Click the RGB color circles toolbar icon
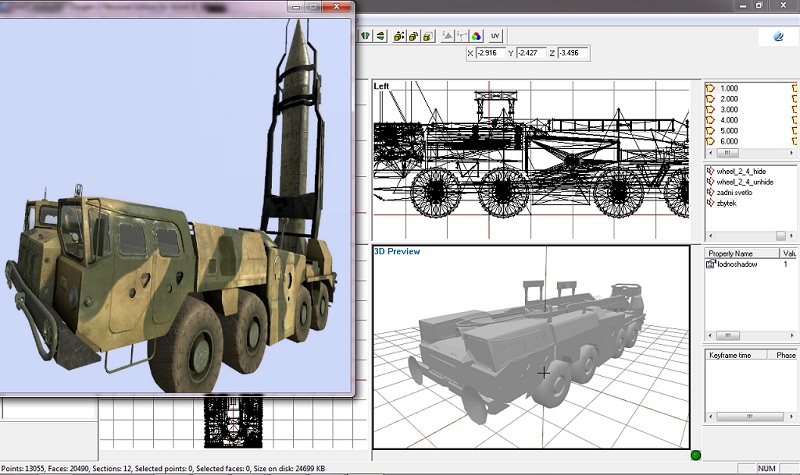The width and height of the screenshot is (800, 475). coord(476,36)
